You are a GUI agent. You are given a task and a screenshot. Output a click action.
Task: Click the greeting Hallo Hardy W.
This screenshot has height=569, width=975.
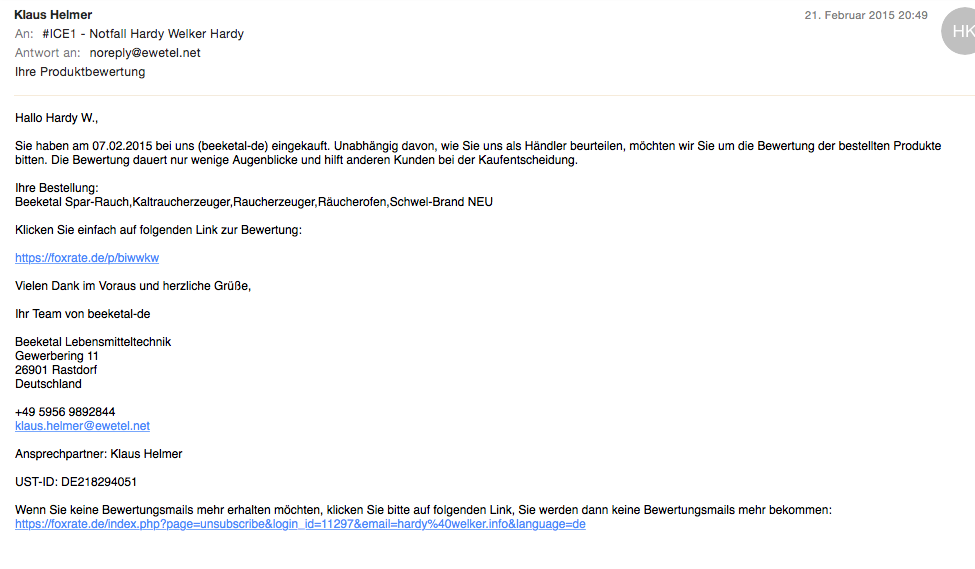point(57,118)
